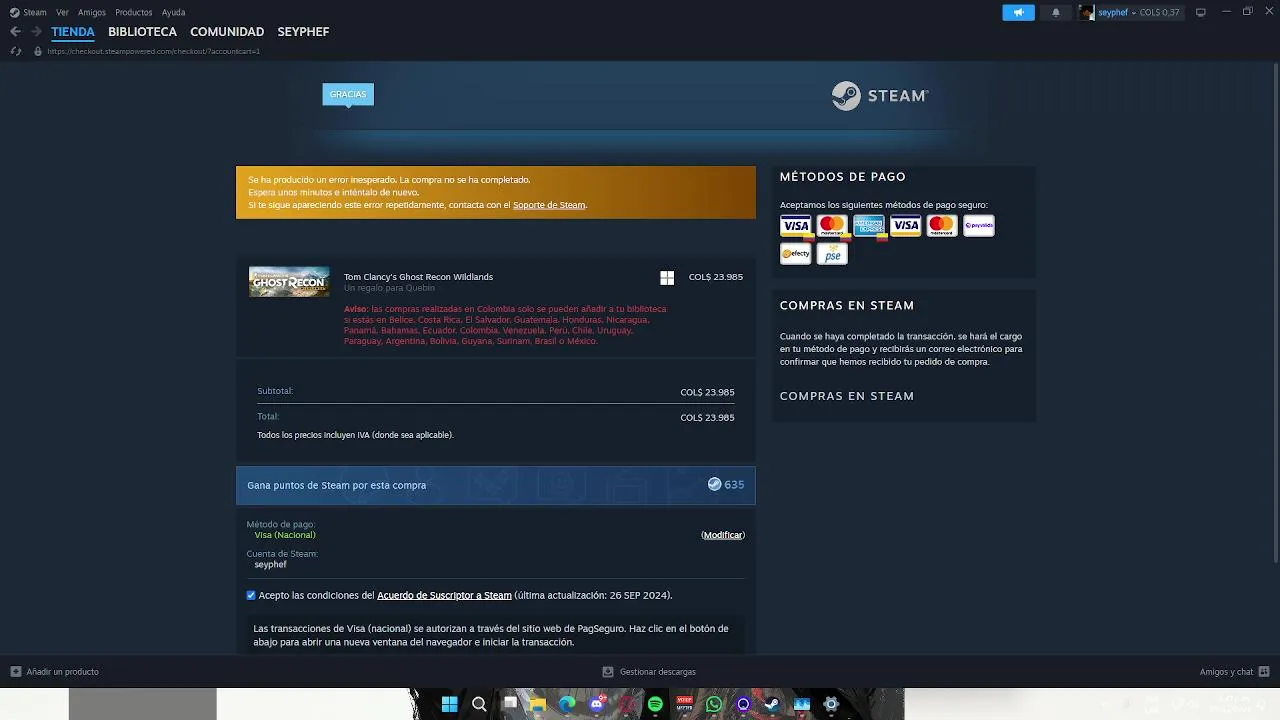Click the wallet balance COL$ 0,37
This screenshot has width=1280, height=720.
[x=1159, y=12]
